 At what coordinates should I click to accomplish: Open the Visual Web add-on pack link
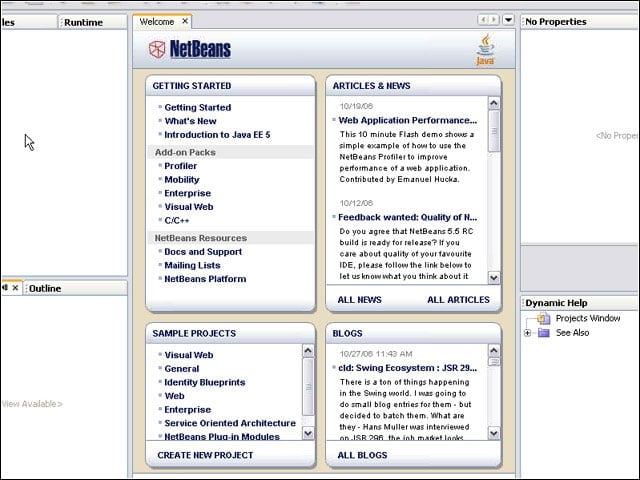pyautogui.click(x=189, y=207)
